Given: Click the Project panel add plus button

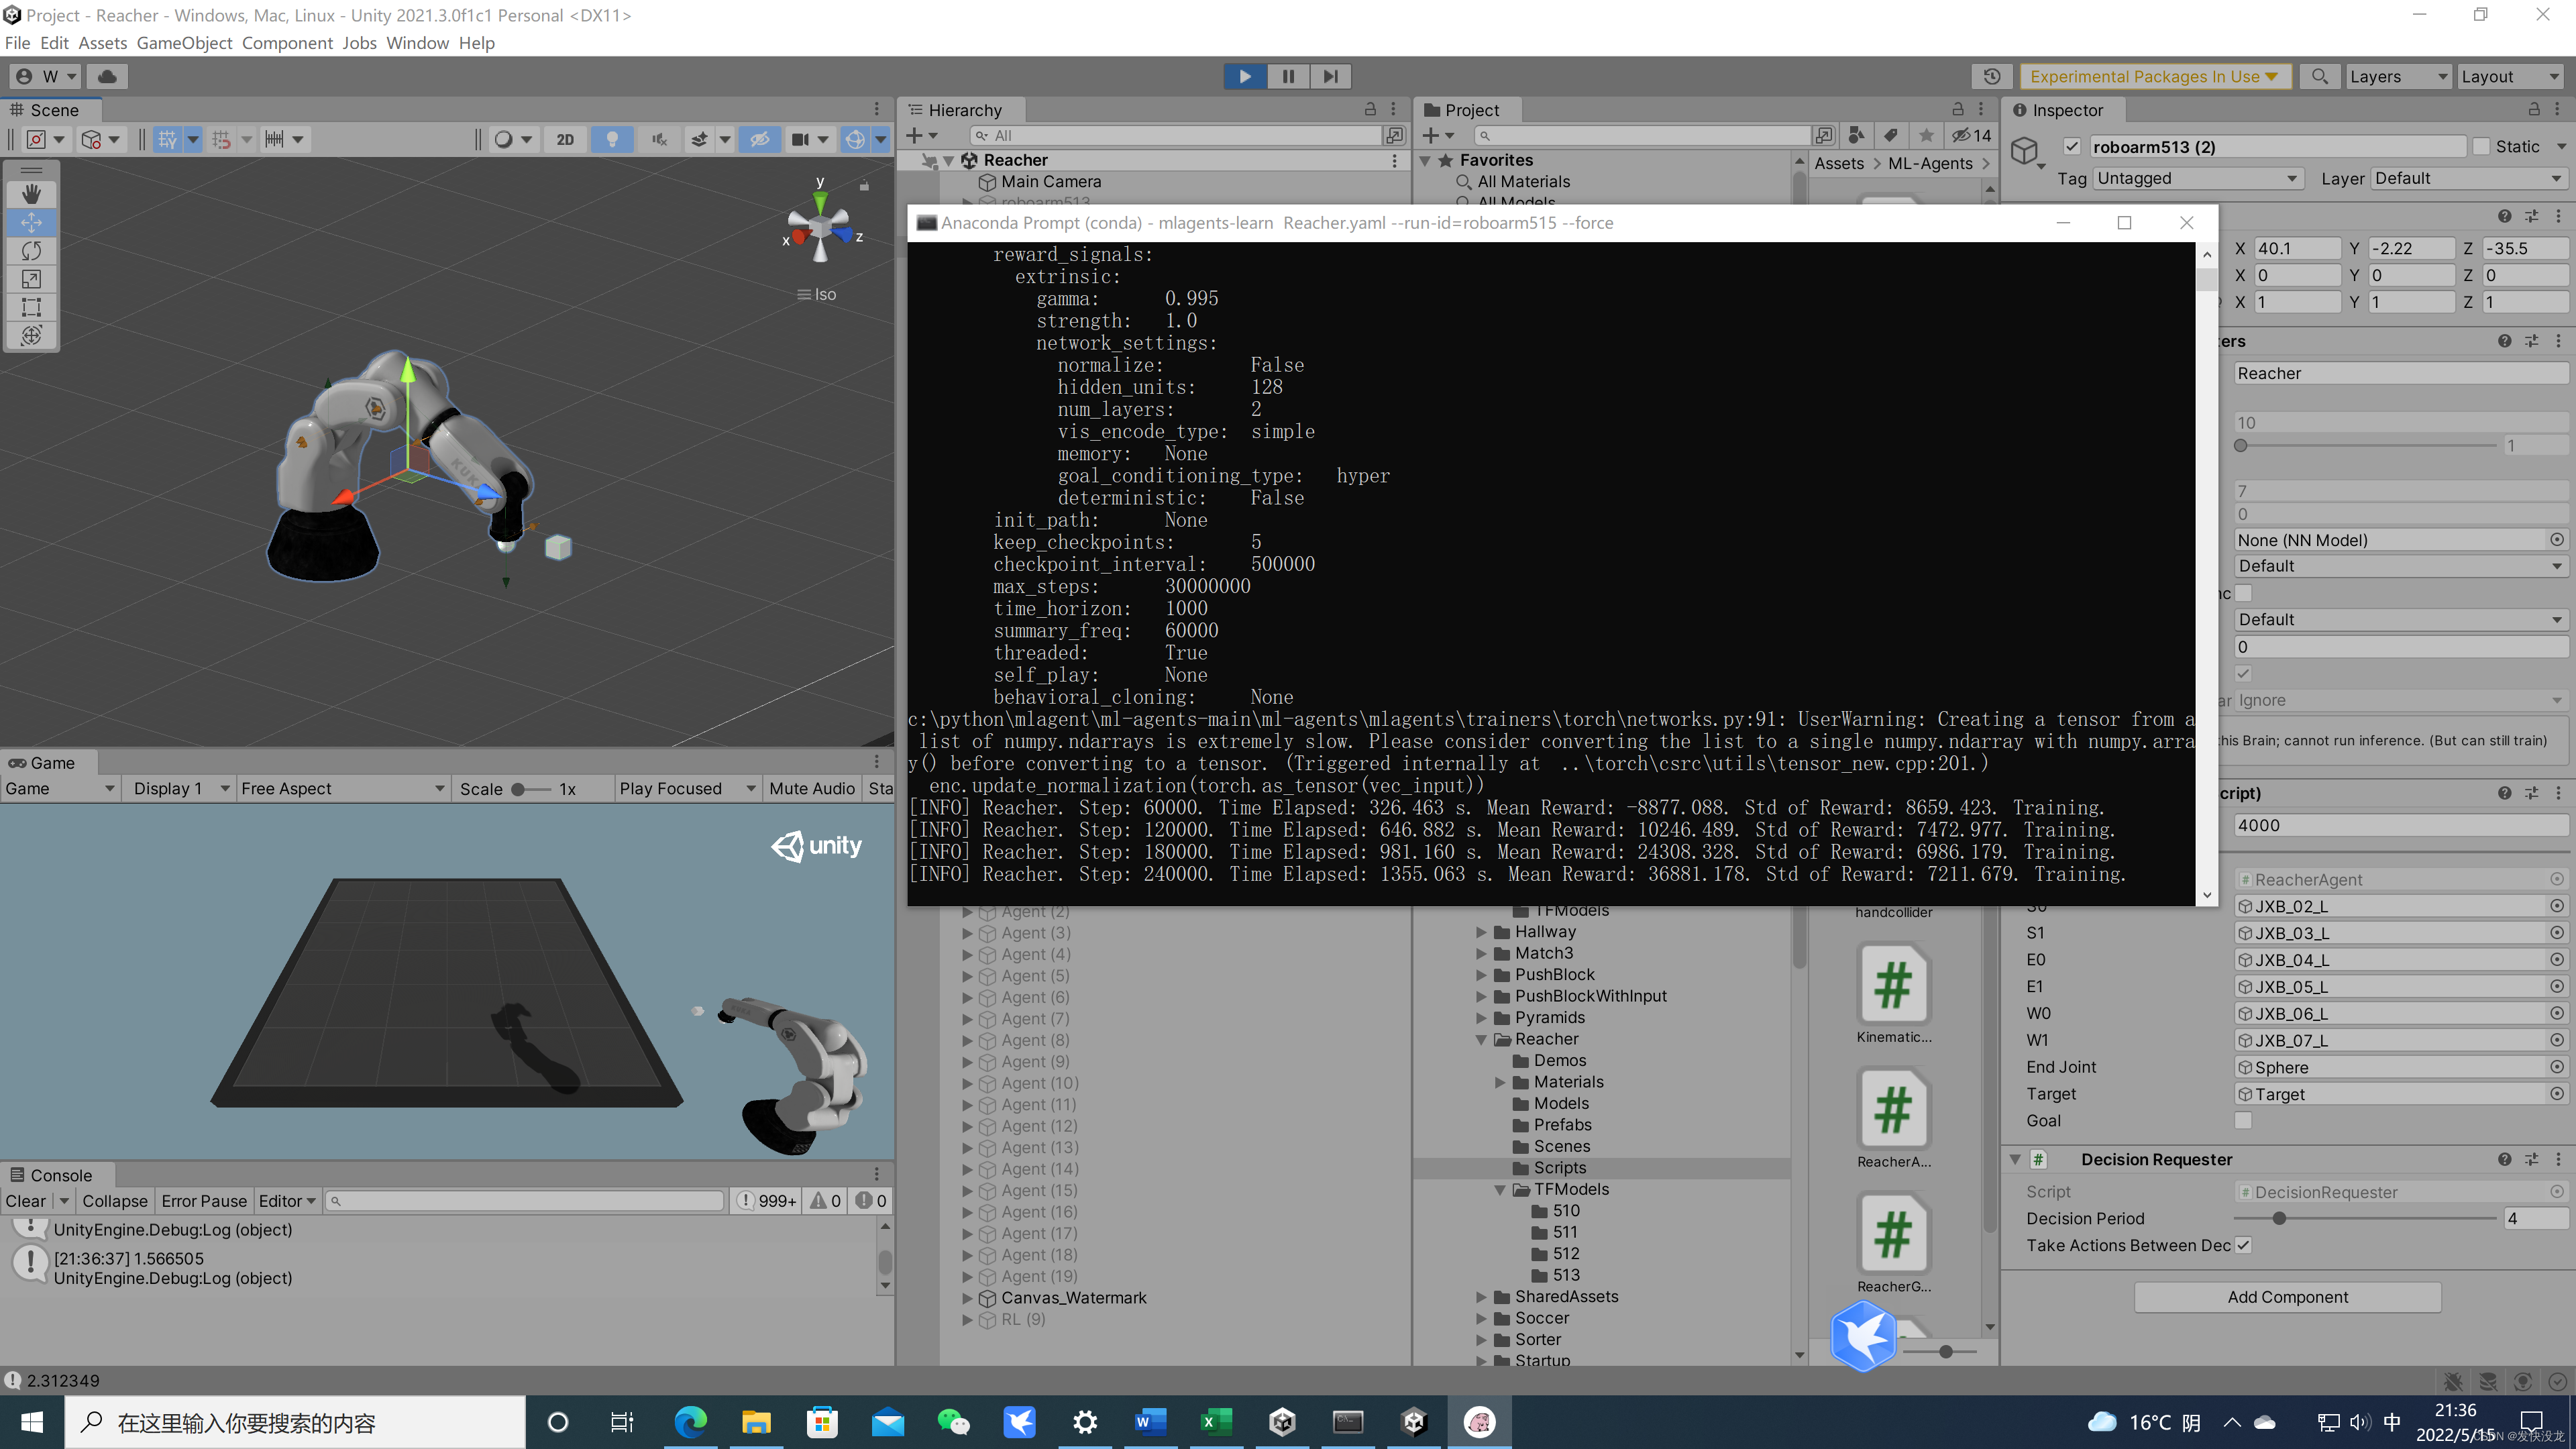Looking at the screenshot, I should [1430, 135].
